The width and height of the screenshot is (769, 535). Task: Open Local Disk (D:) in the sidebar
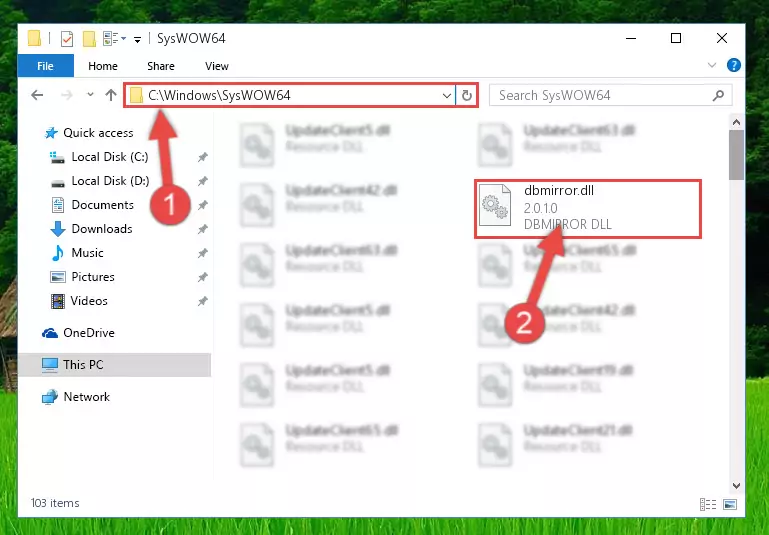(x=109, y=181)
